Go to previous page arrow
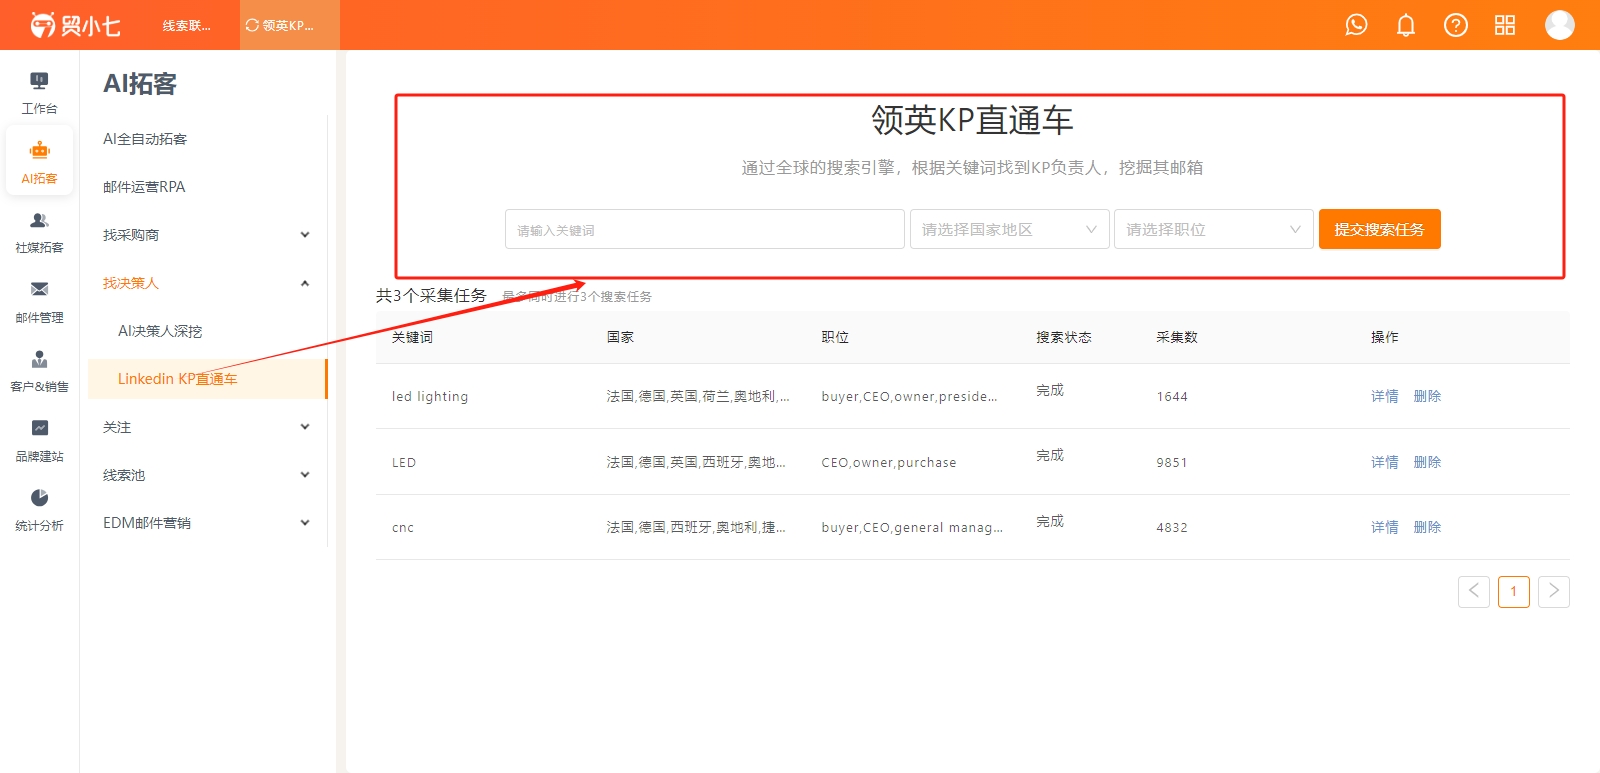The height and width of the screenshot is (773, 1600). click(x=1474, y=591)
